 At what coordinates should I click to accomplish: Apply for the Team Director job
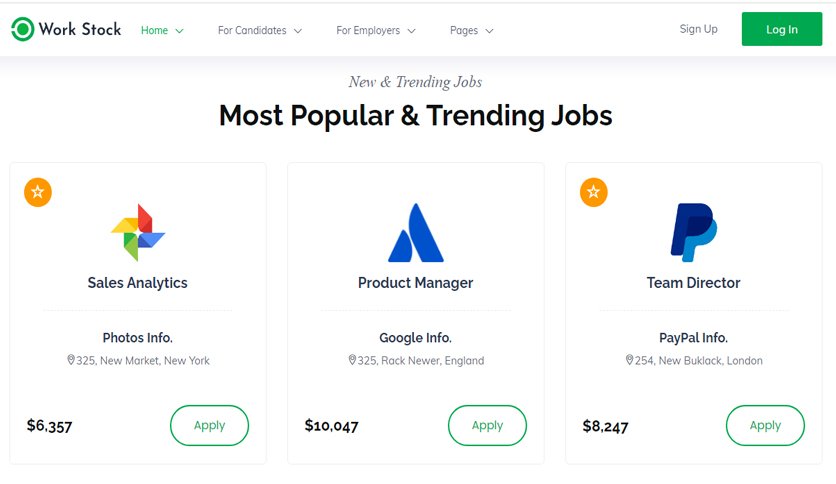pyautogui.click(x=765, y=425)
